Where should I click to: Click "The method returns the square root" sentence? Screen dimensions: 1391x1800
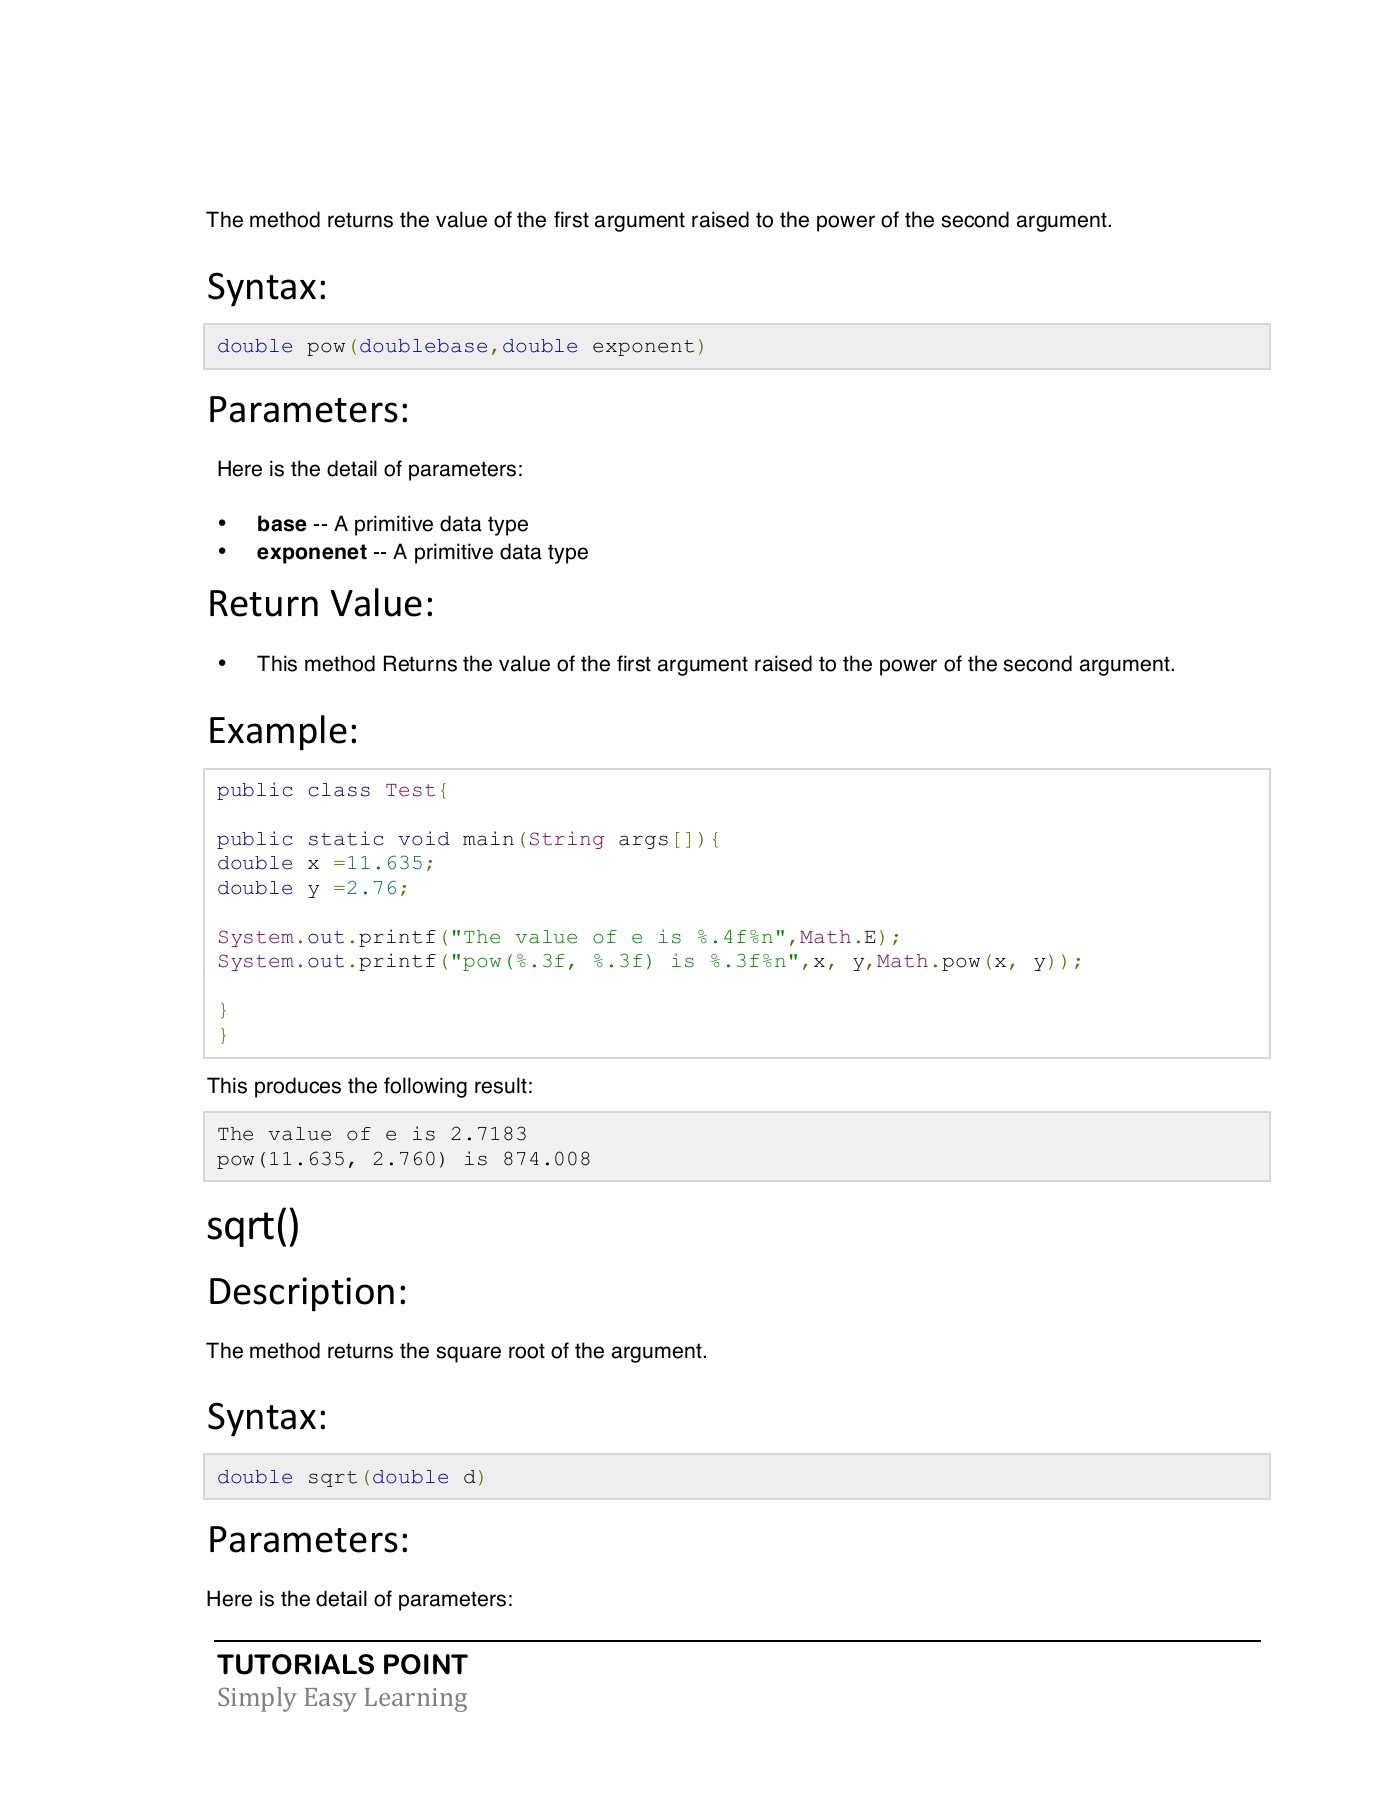point(456,1351)
